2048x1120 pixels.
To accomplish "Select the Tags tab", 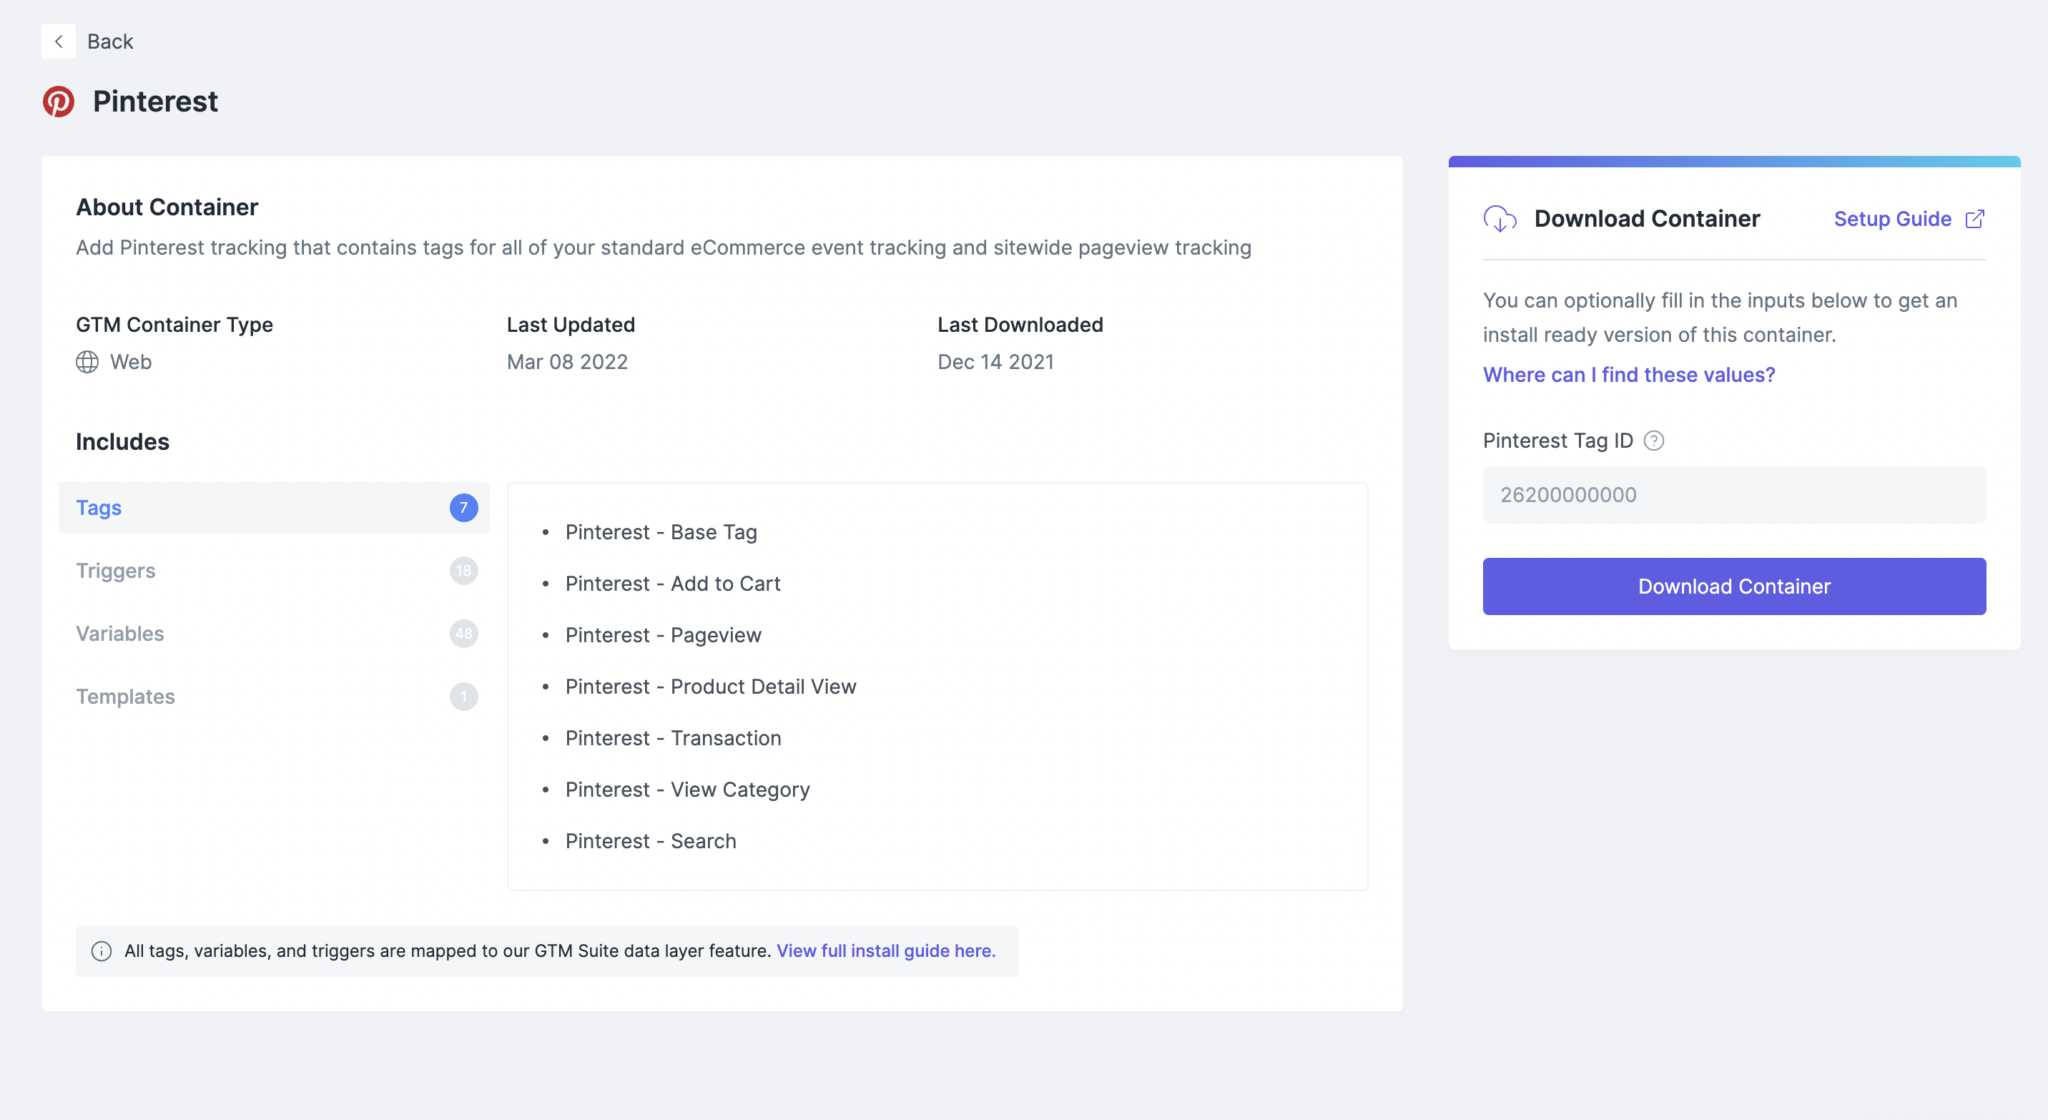I will 99,508.
